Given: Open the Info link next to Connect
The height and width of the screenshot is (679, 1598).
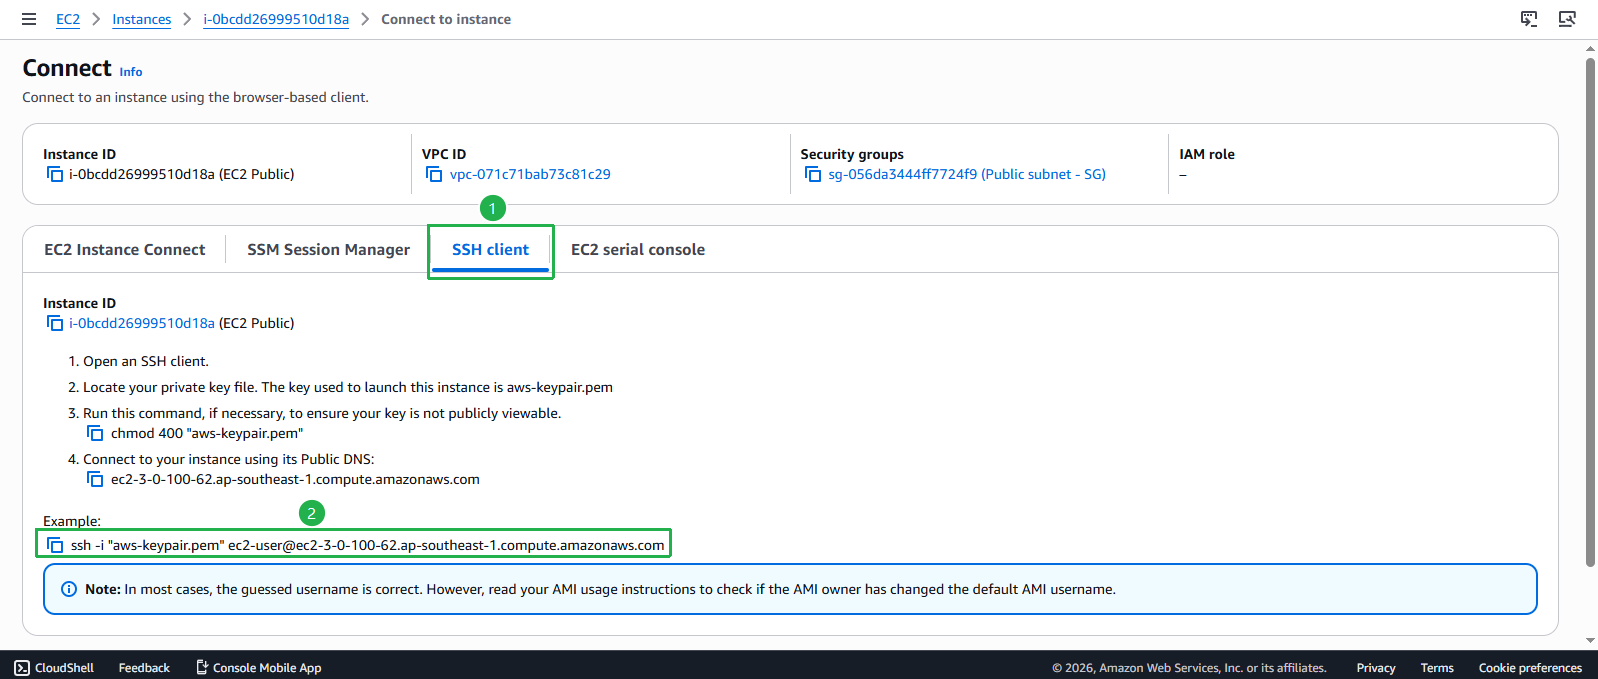Looking at the screenshot, I should (131, 72).
